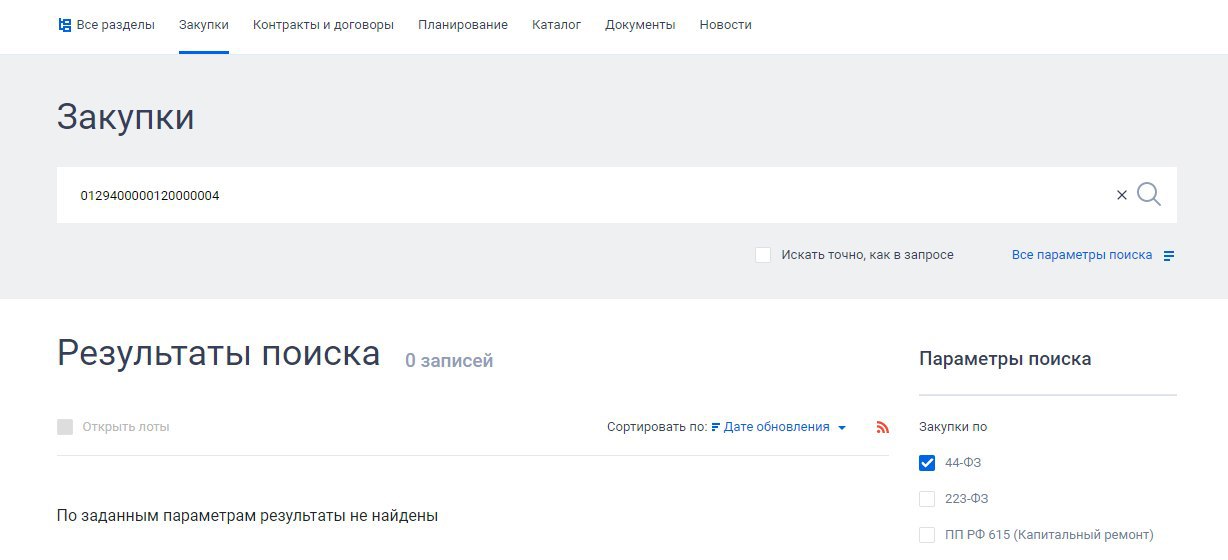
Task: Clear the search field with X icon
Action: point(1121,196)
